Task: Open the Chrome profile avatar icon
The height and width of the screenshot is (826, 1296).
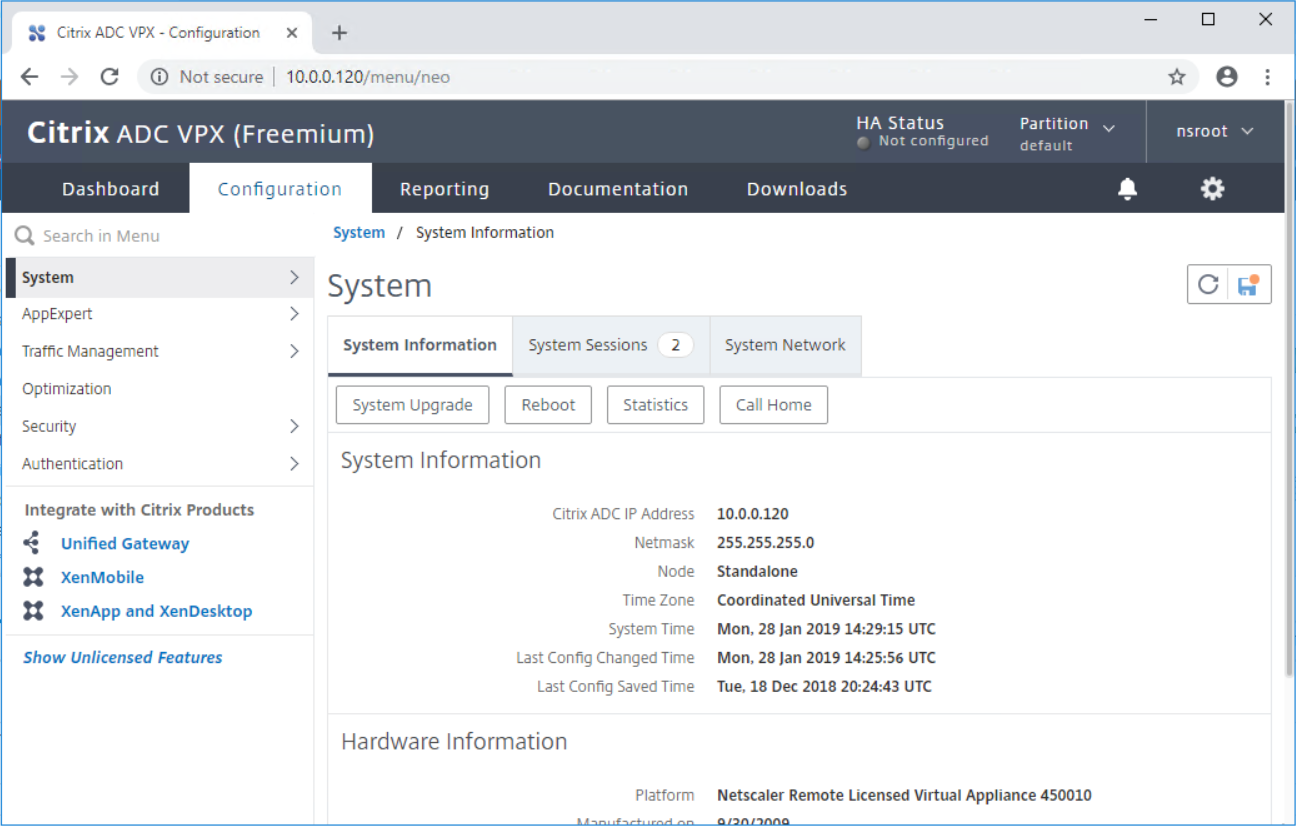Action: pyautogui.click(x=1227, y=77)
